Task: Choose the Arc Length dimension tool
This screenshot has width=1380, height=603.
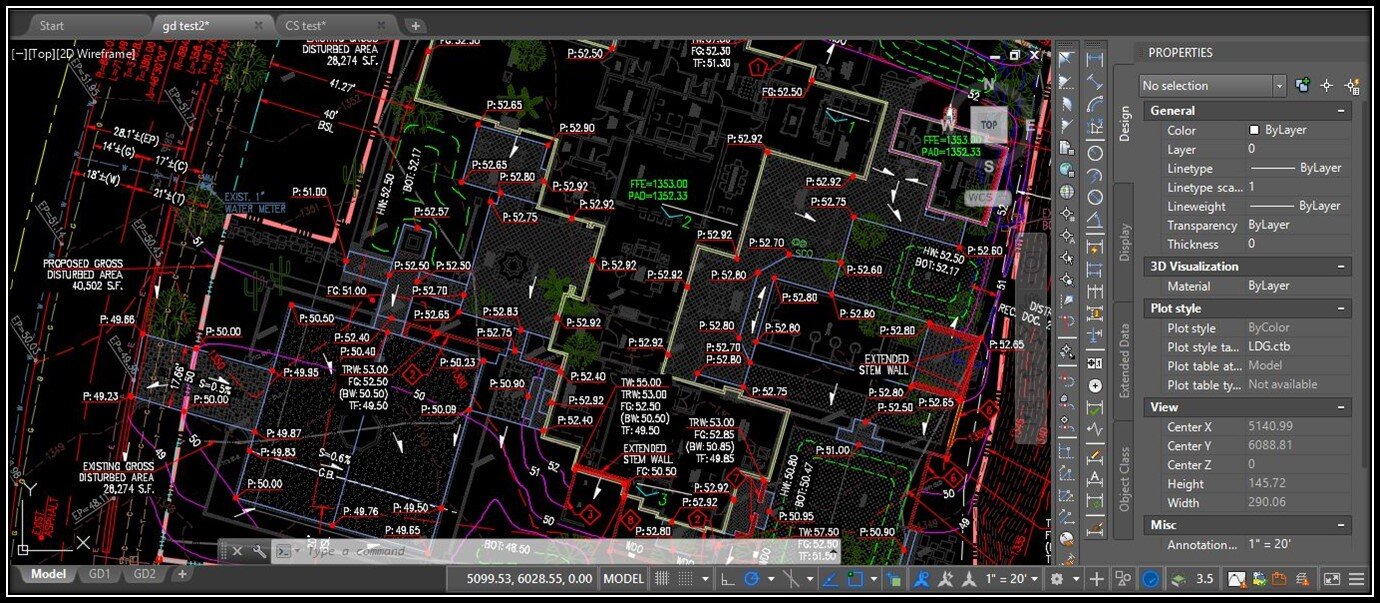Action: click(1095, 106)
